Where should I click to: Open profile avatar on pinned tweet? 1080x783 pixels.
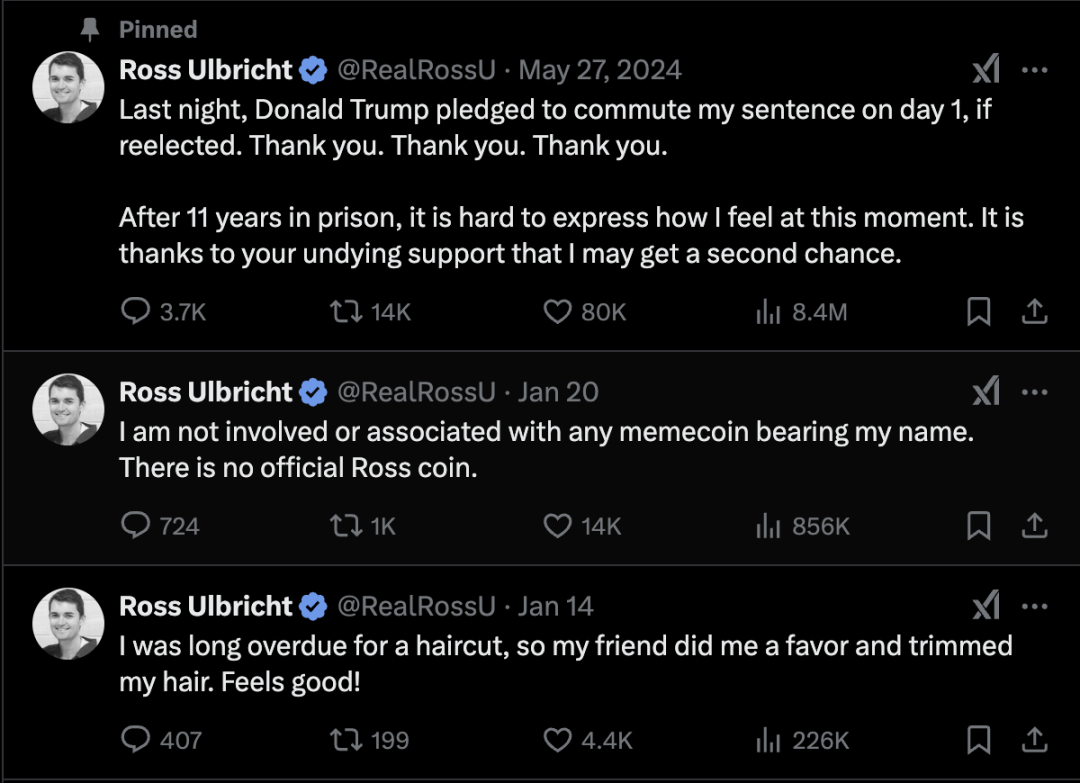pyautogui.click(x=68, y=87)
